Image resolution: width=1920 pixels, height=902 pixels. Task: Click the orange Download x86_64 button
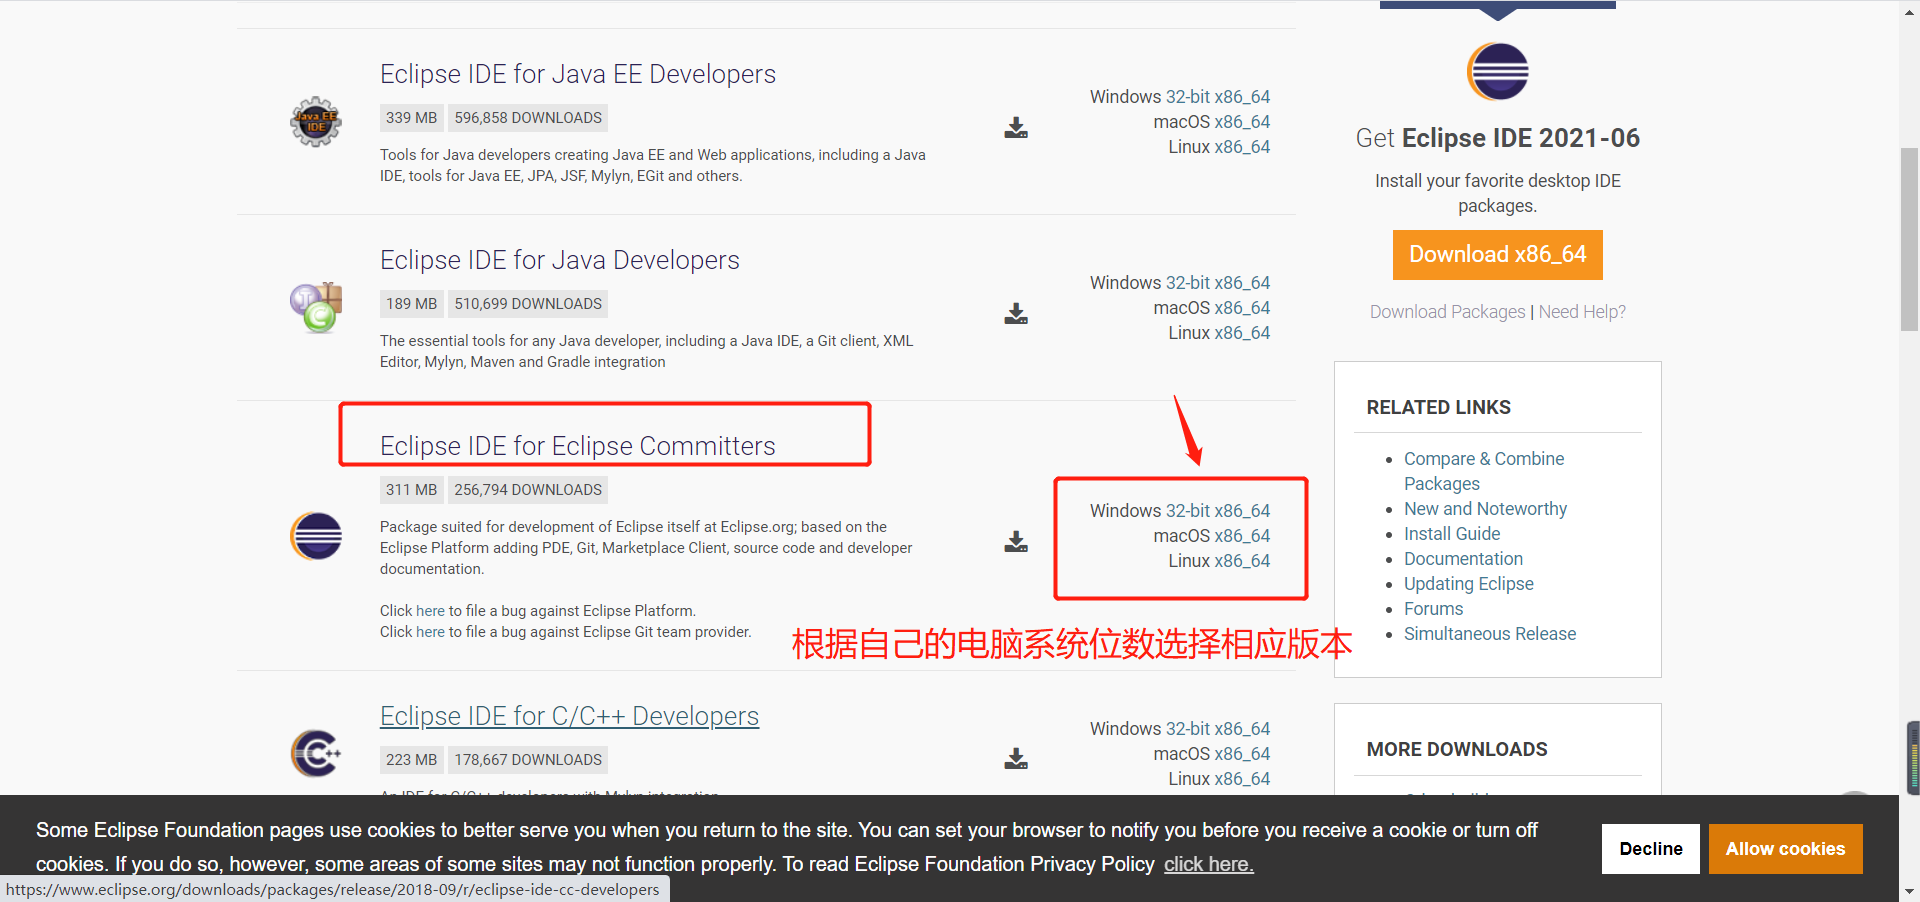1497,255
